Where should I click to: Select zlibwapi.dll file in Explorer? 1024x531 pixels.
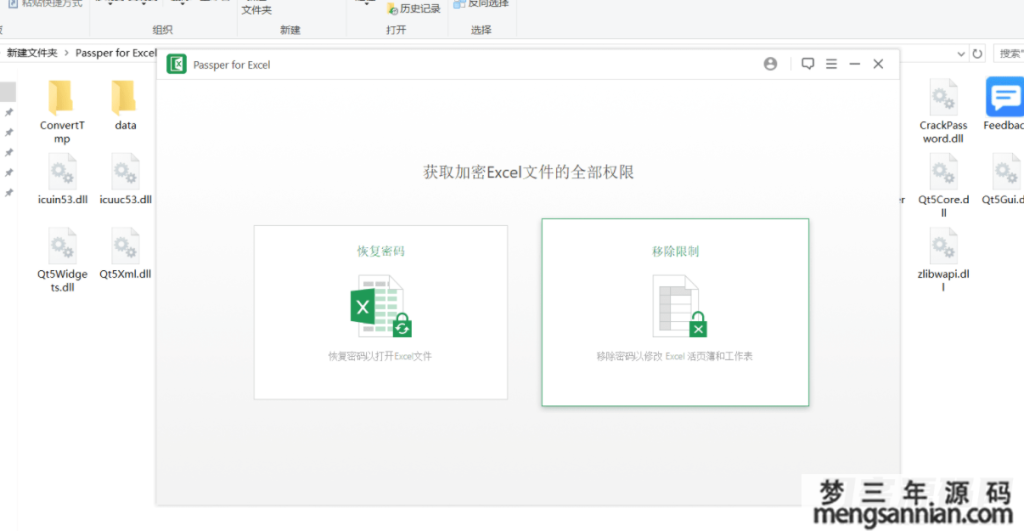[x=943, y=260]
